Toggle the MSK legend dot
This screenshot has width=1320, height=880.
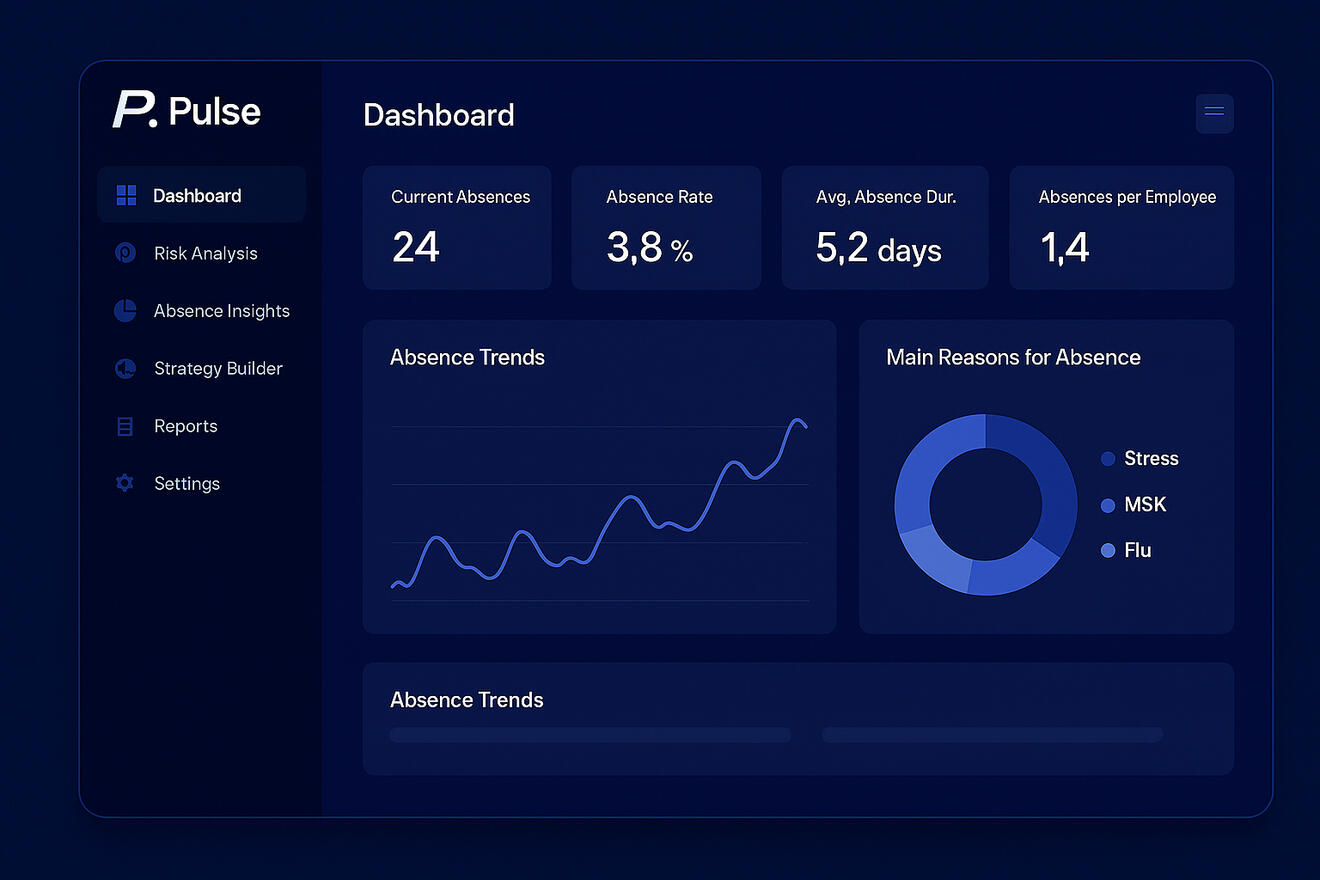[x=1108, y=506]
